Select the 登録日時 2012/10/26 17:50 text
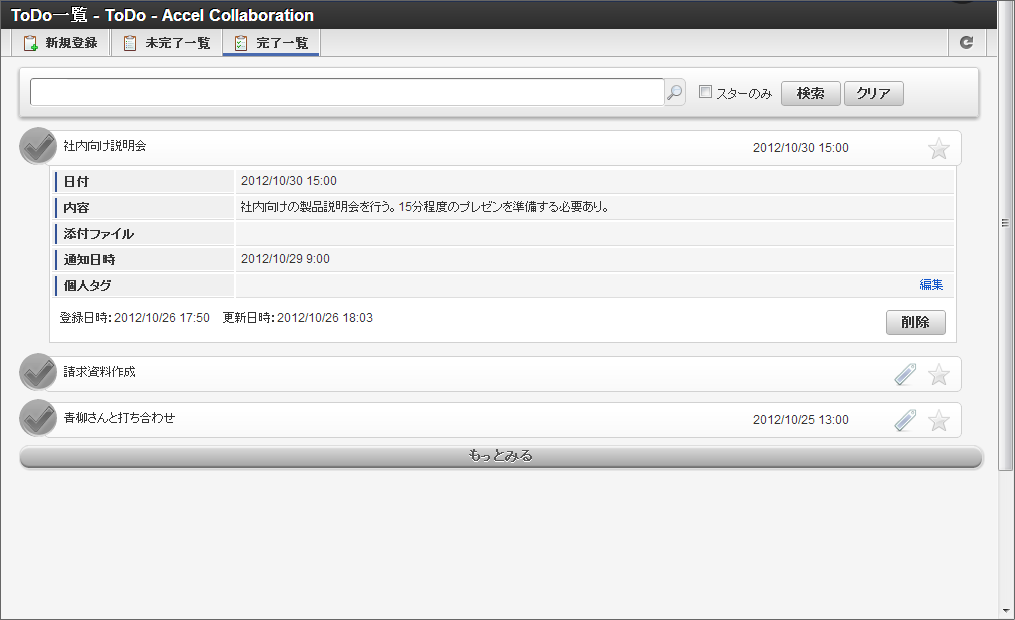 pyautogui.click(x=135, y=318)
